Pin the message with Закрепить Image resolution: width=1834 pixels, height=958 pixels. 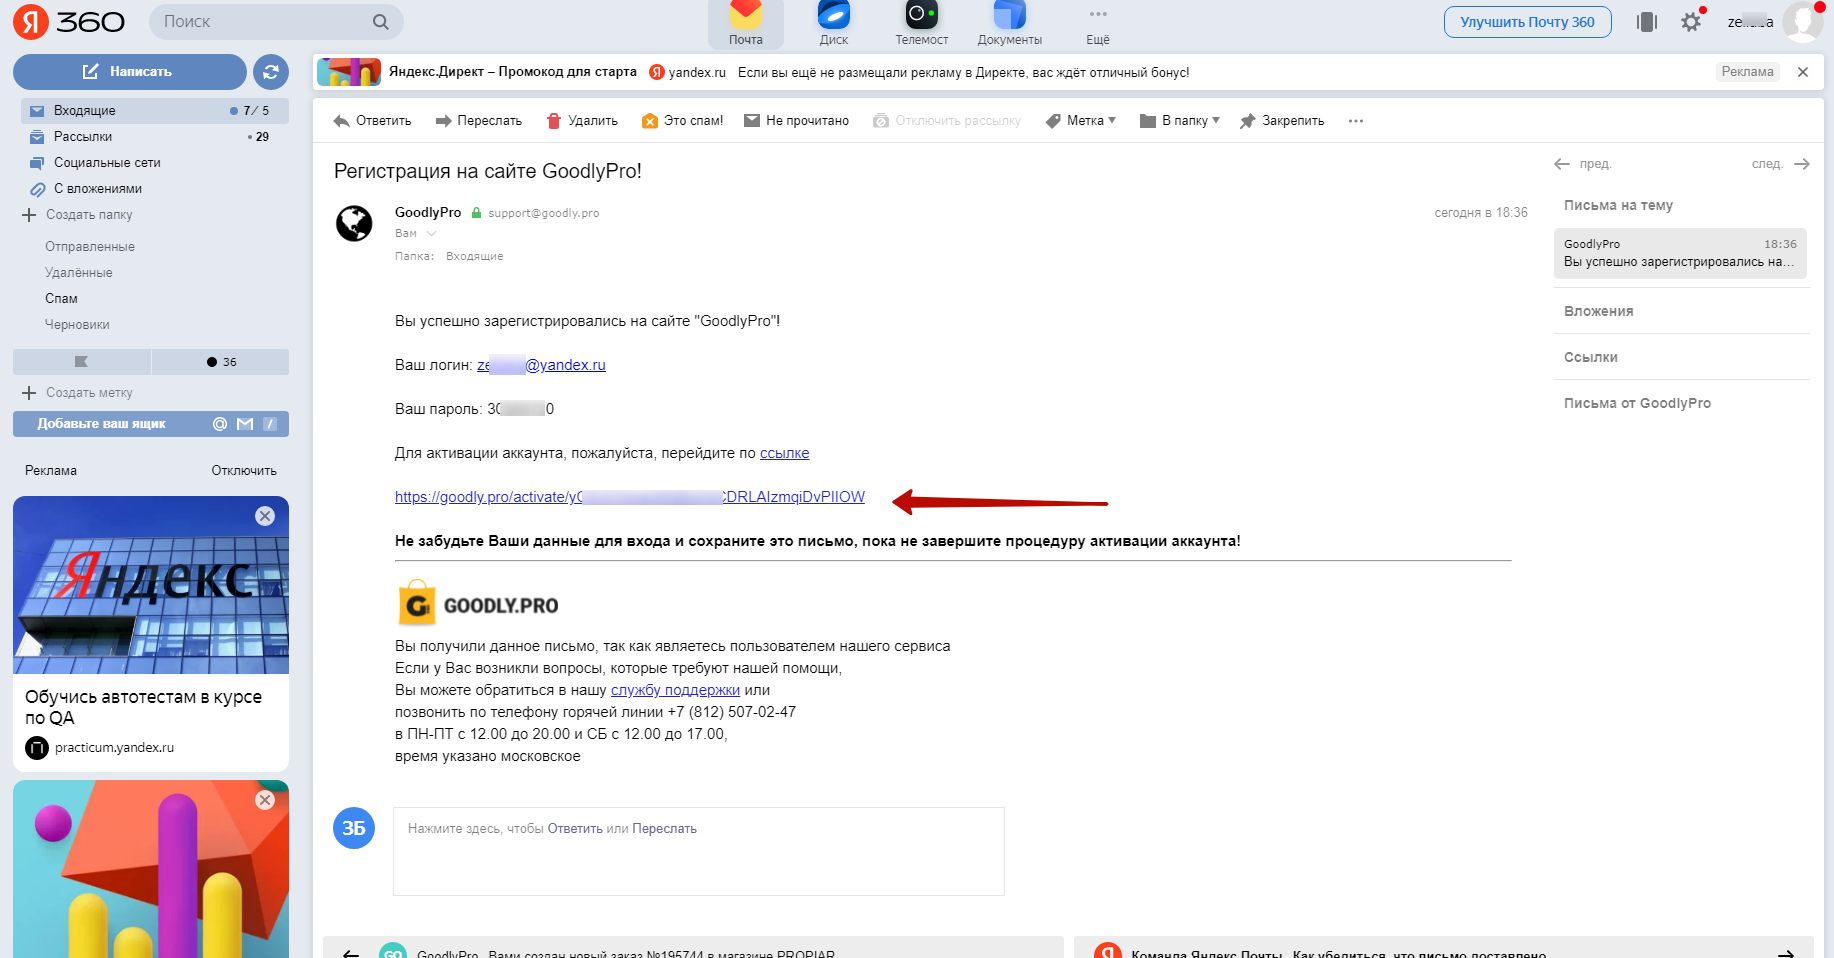[1282, 121]
